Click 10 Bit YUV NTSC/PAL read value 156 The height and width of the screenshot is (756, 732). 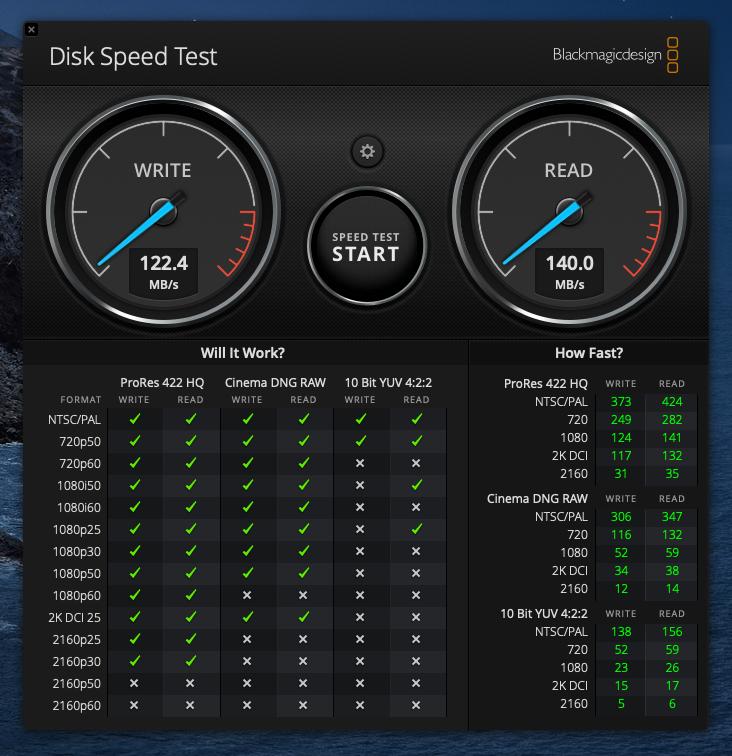pos(672,632)
